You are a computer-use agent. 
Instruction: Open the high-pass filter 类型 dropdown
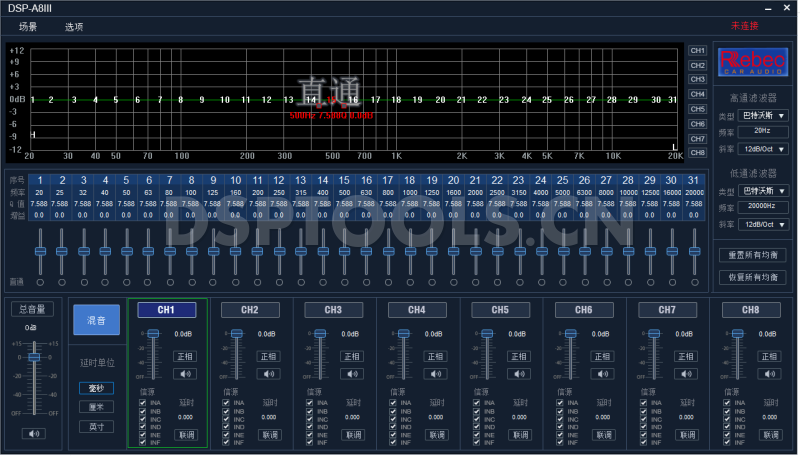click(x=763, y=116)
